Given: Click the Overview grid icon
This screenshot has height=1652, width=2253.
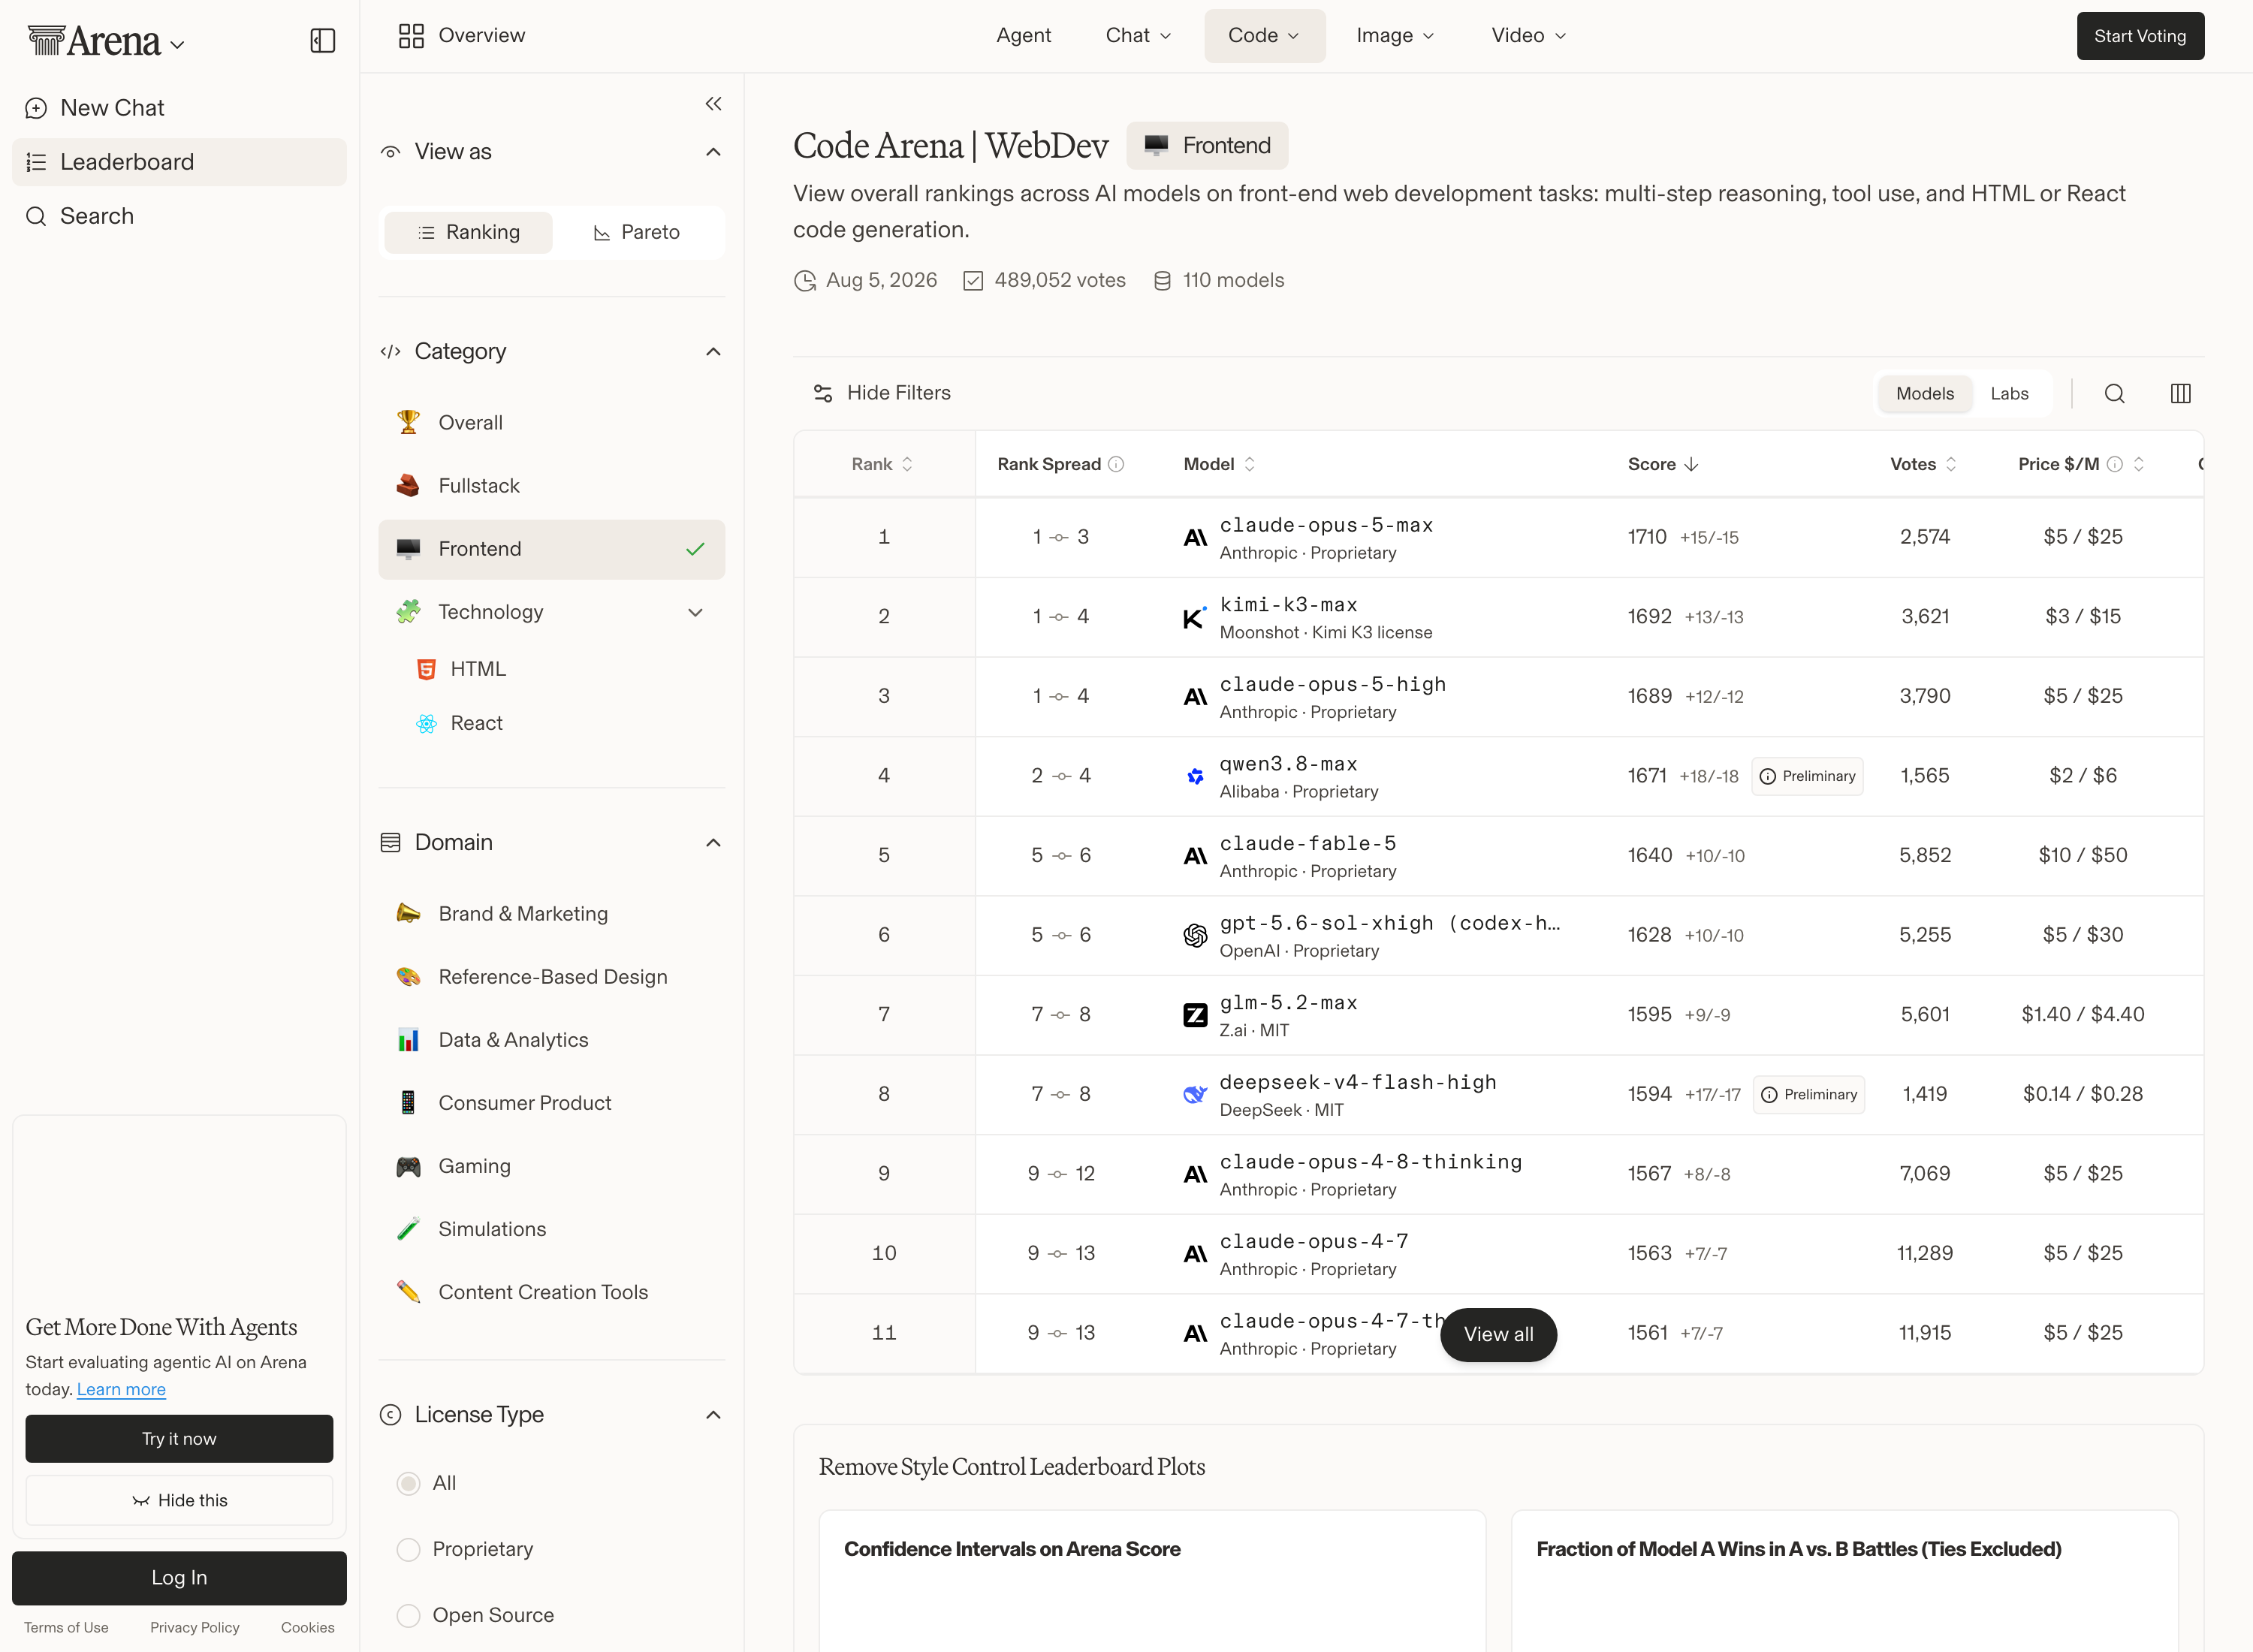Looking at the screenshot, I should [411, 36].
